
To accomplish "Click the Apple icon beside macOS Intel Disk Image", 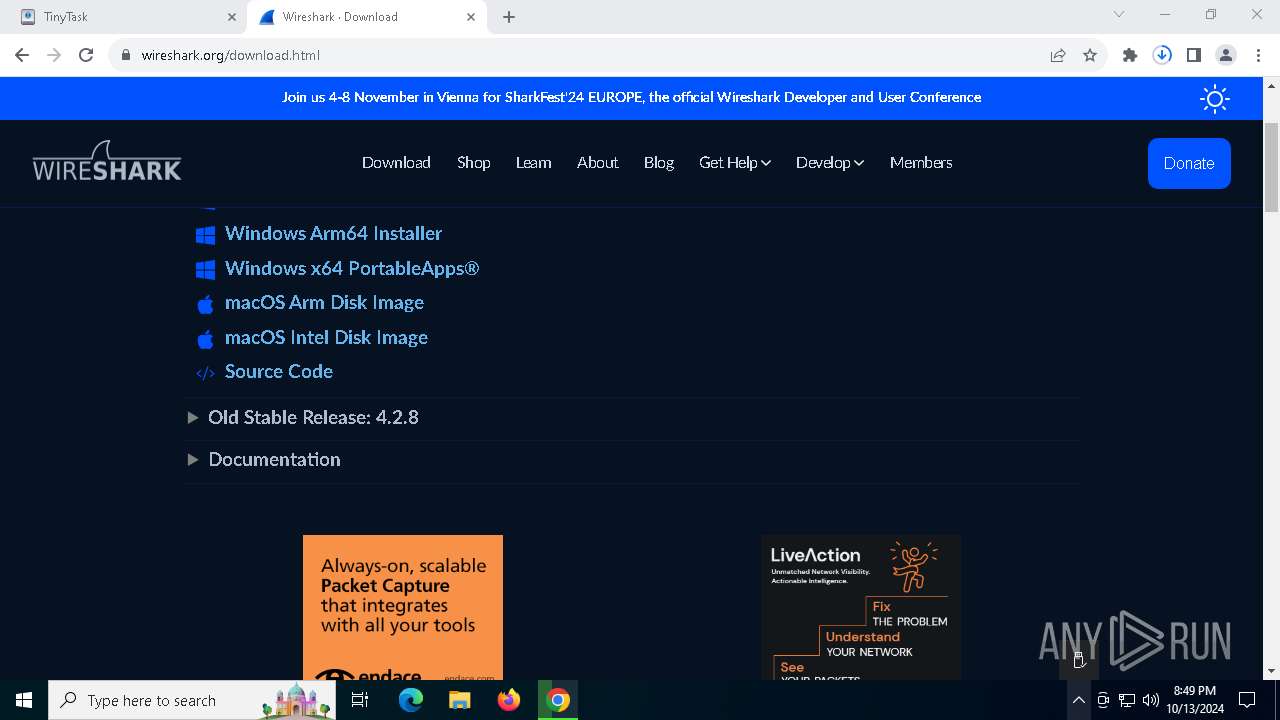I will [x=205, y=339].
